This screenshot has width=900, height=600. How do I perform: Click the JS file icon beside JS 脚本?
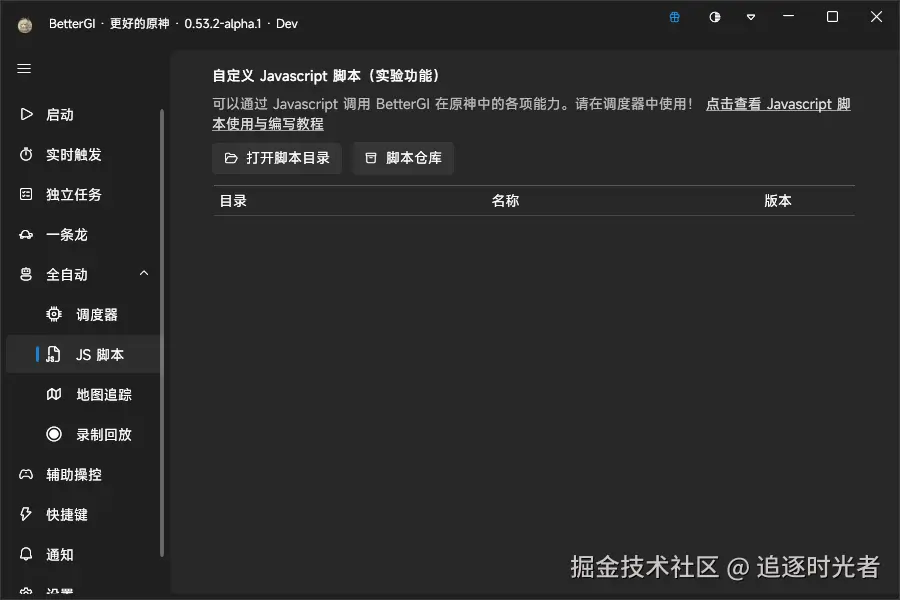coord(53,354)
